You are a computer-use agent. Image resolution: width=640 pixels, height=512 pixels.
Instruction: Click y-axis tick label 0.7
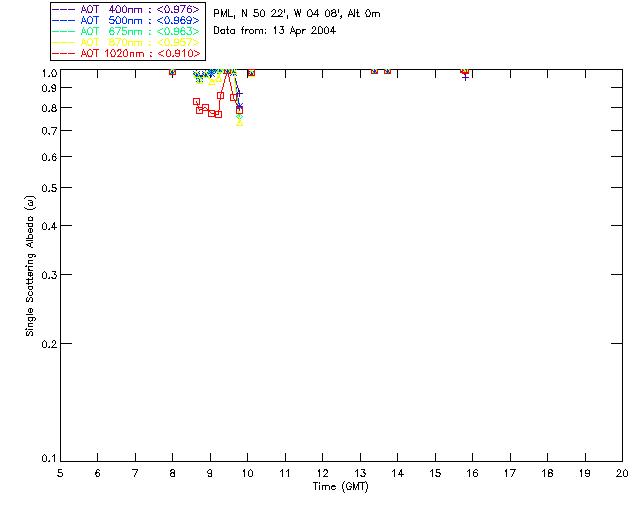(x=49, y=131)
